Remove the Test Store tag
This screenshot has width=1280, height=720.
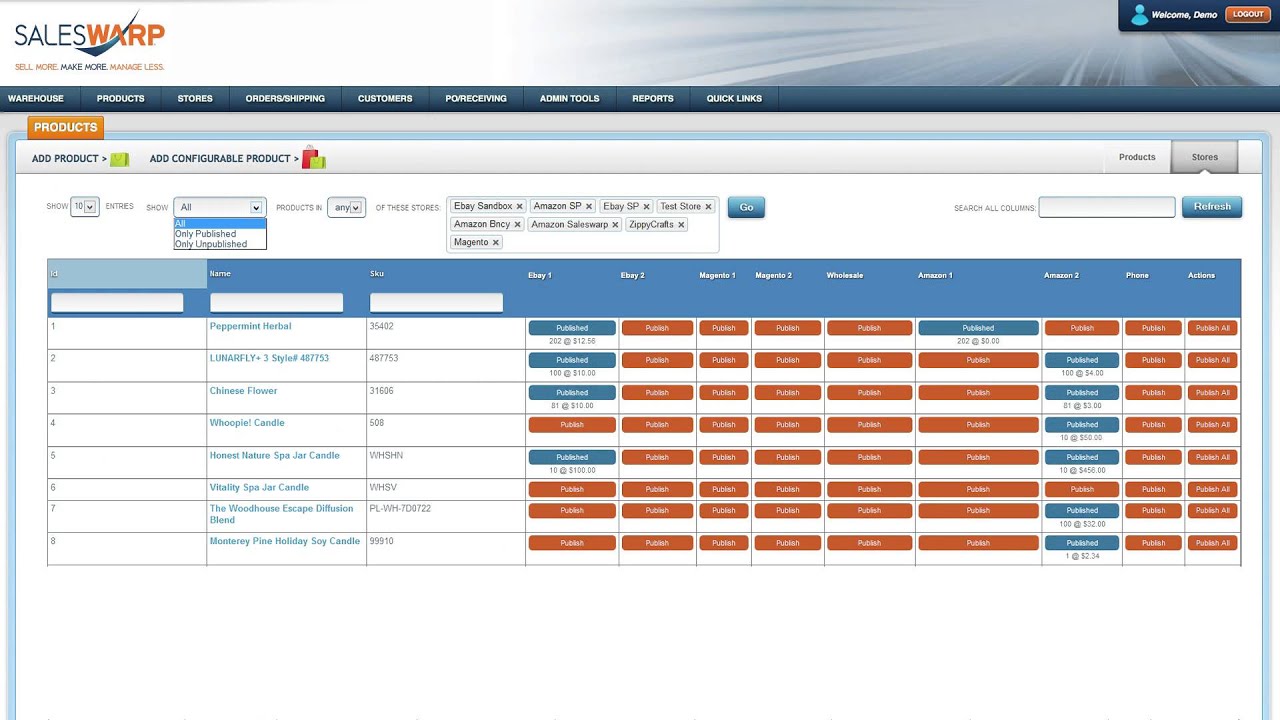coord(708,207)
